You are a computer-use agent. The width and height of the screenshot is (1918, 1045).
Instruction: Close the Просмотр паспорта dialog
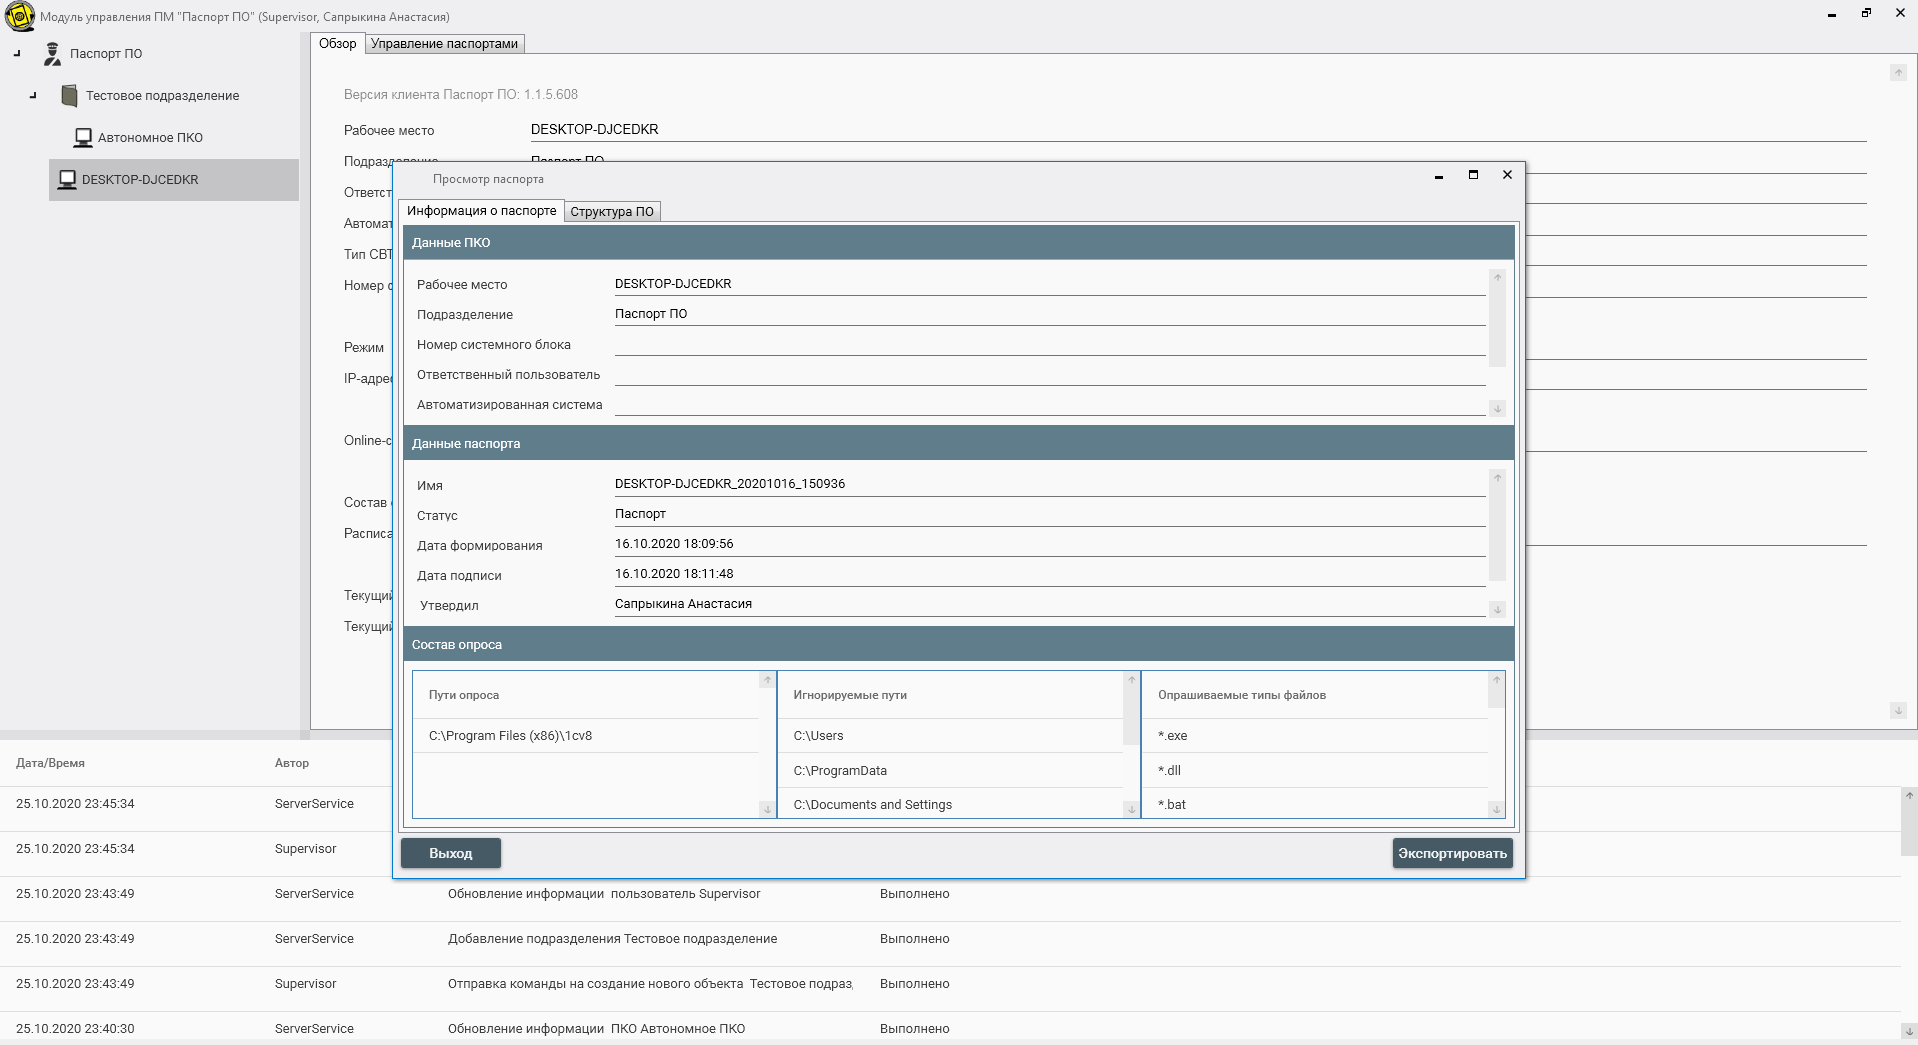click(1507, 175)
